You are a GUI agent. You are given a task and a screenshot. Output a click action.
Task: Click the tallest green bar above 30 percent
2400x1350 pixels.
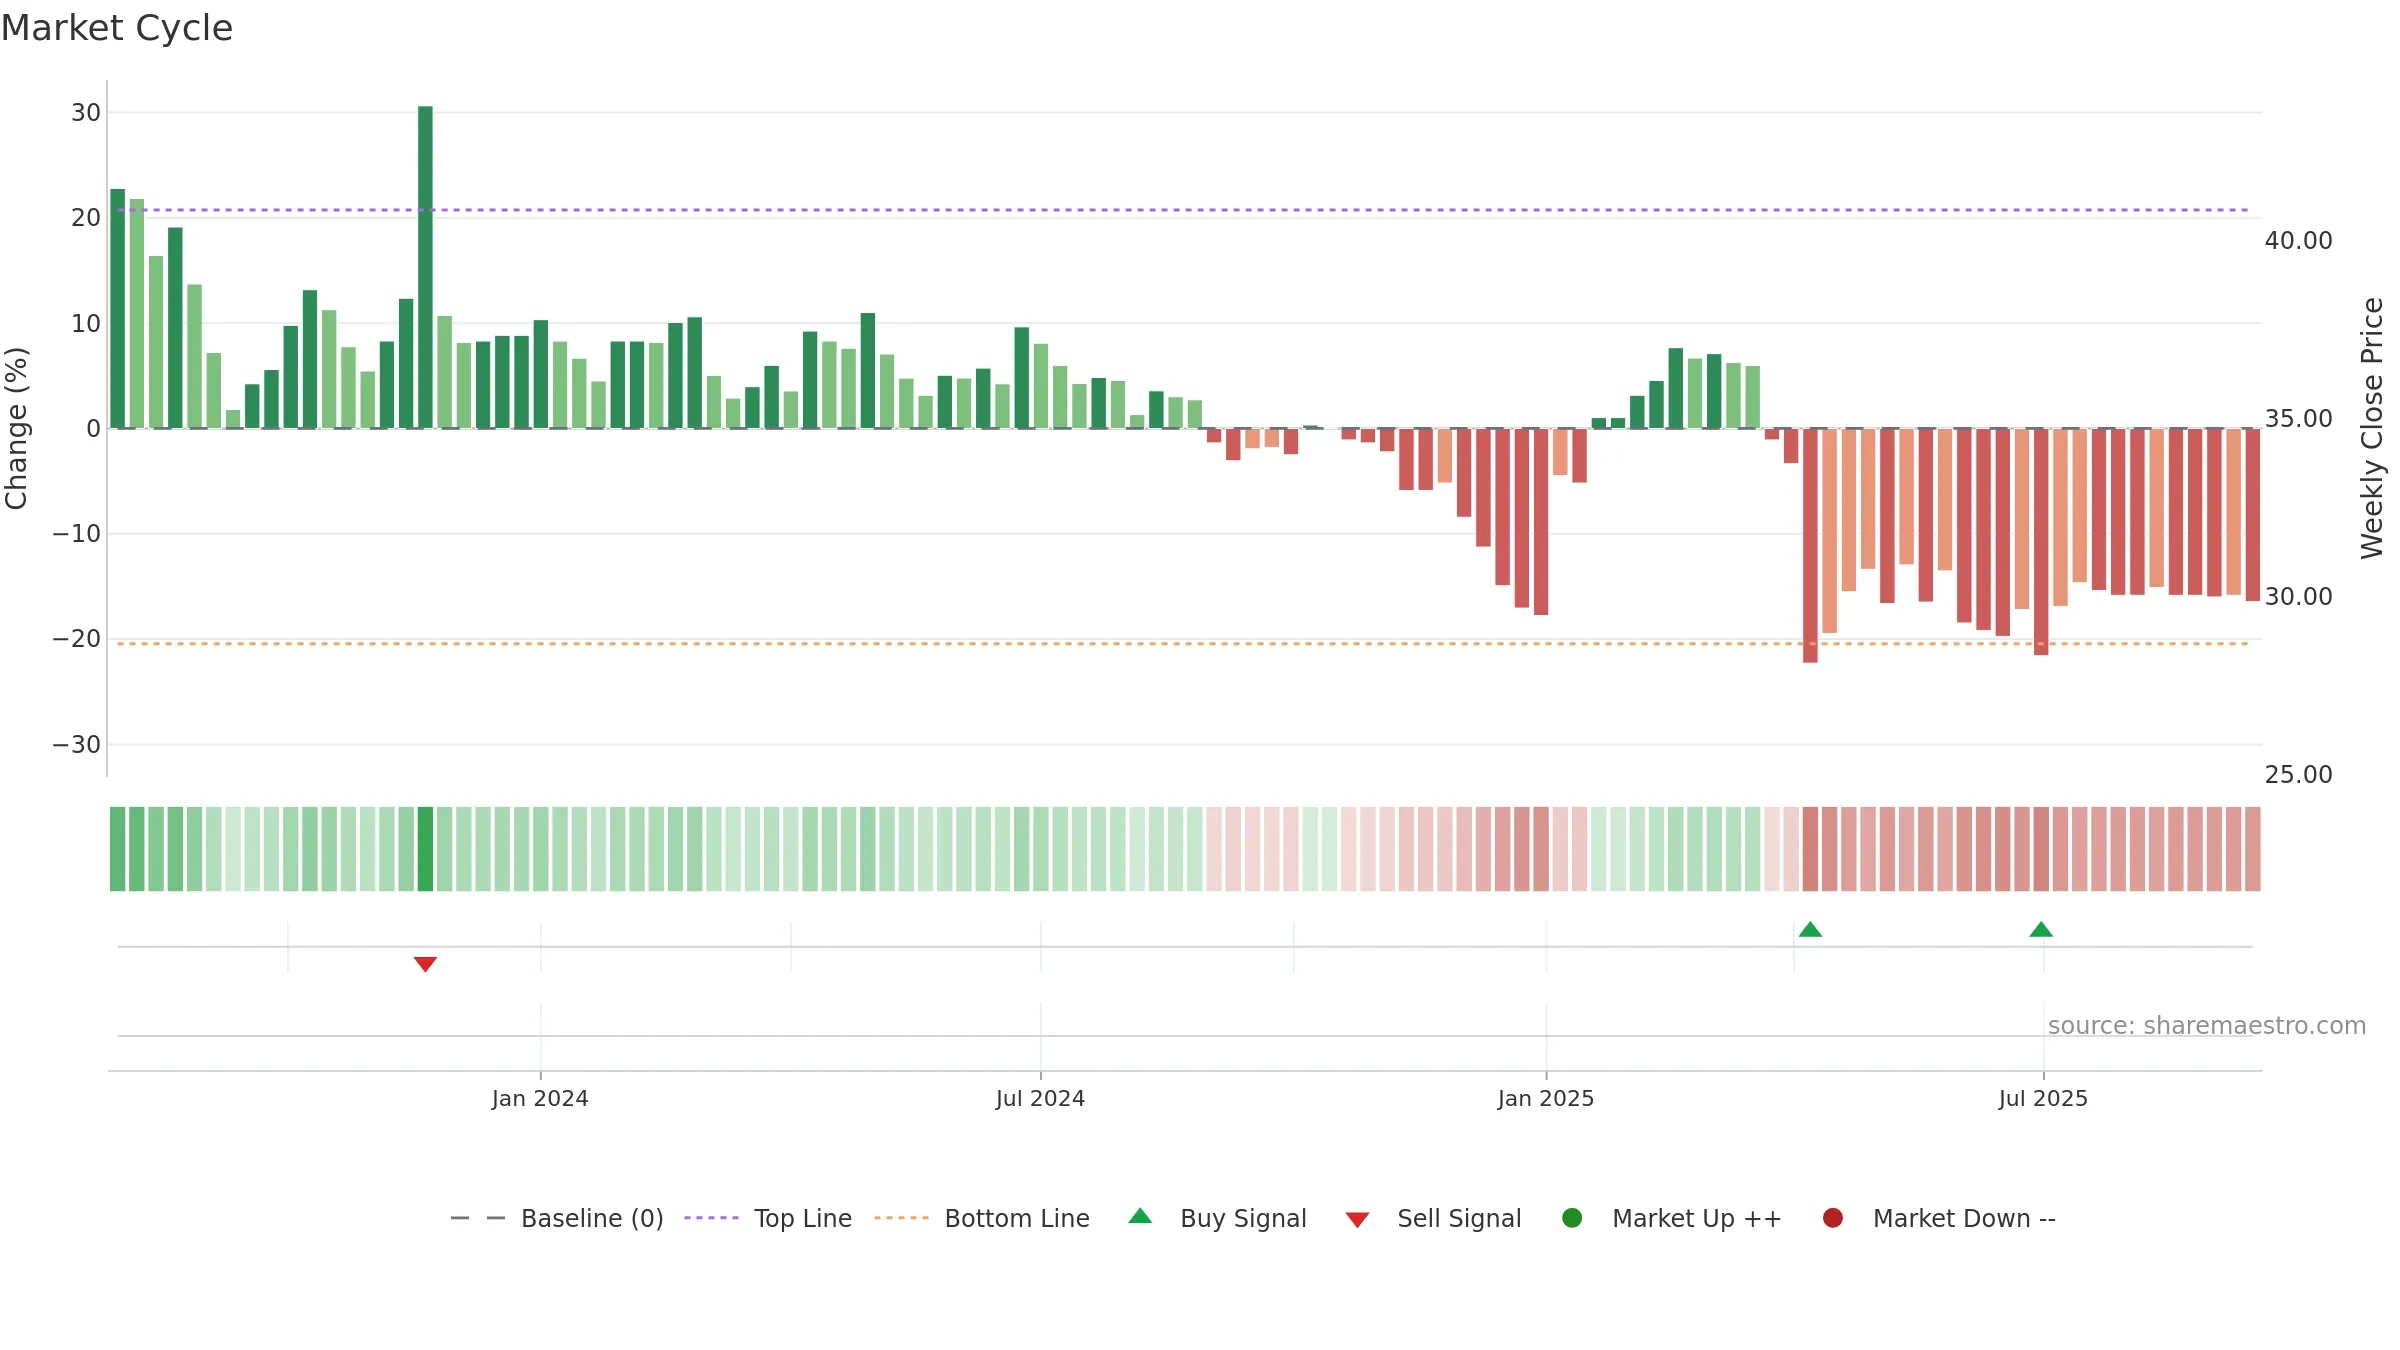[425, 267]
